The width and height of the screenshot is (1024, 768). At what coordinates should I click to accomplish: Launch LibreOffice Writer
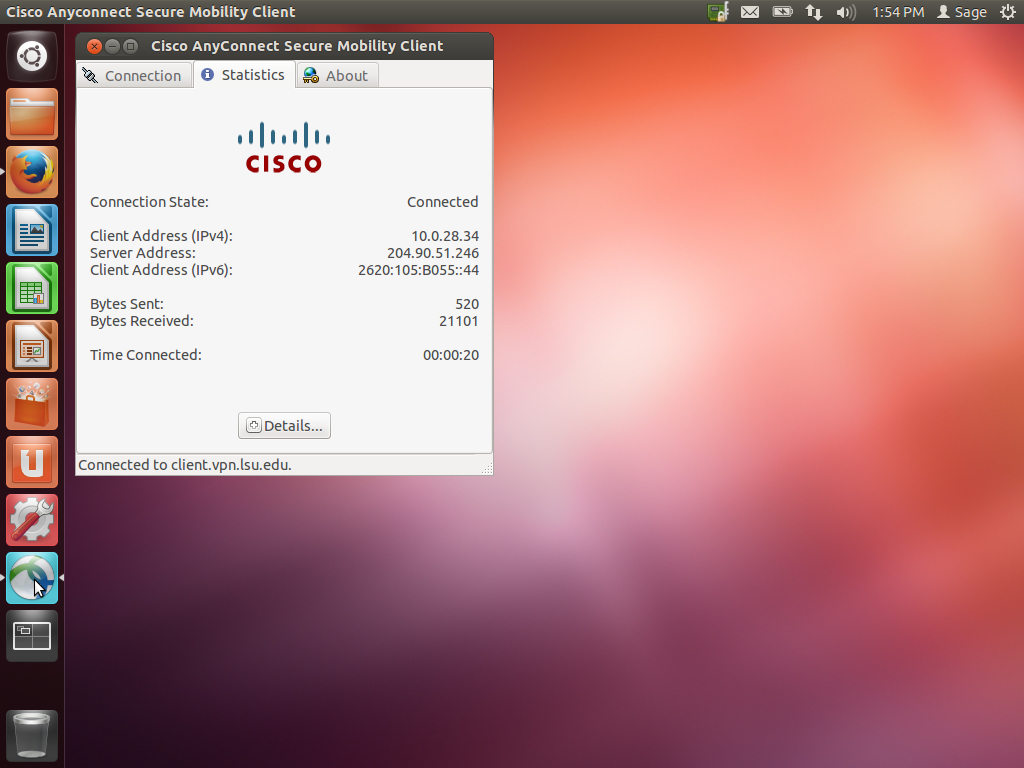[32, 230]
